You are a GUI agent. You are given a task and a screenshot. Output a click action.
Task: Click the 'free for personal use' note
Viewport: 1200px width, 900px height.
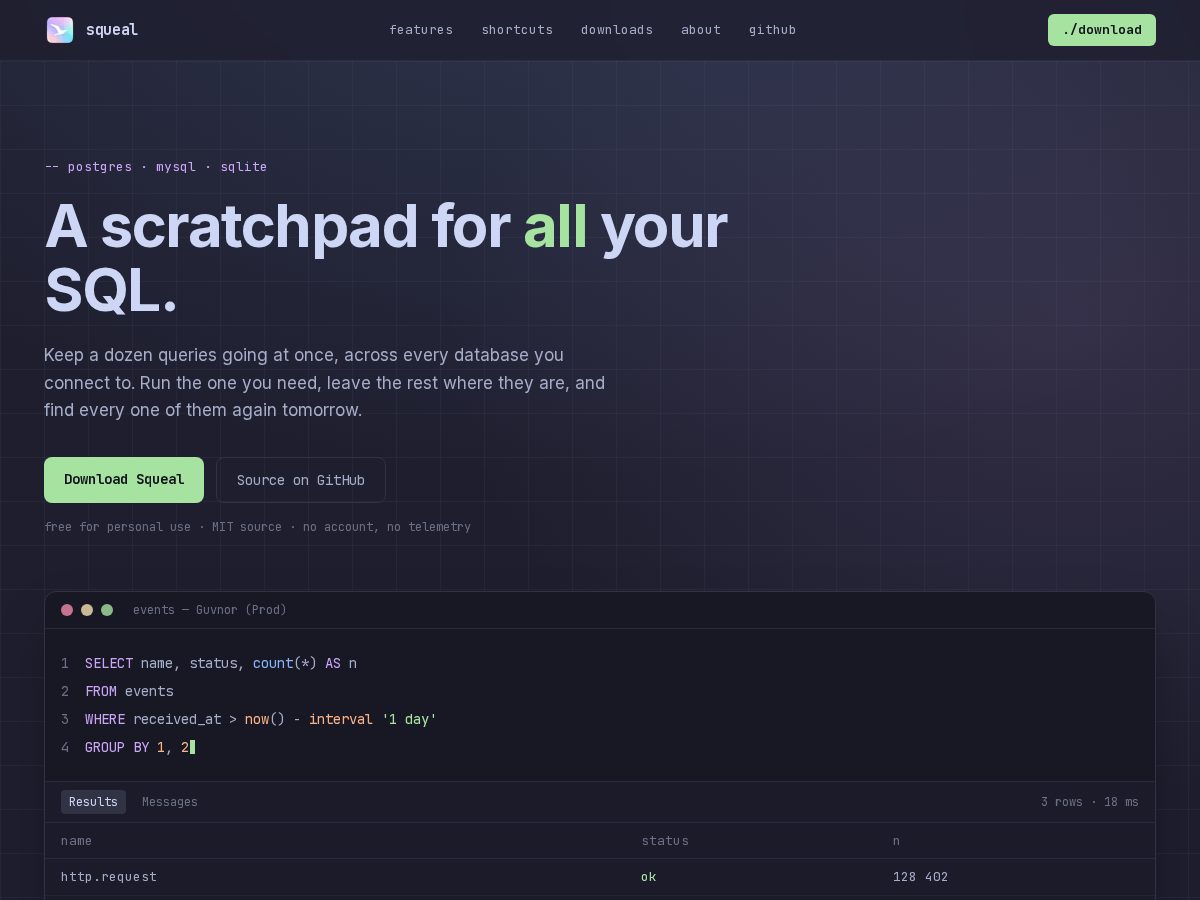[x=257, y=527]
